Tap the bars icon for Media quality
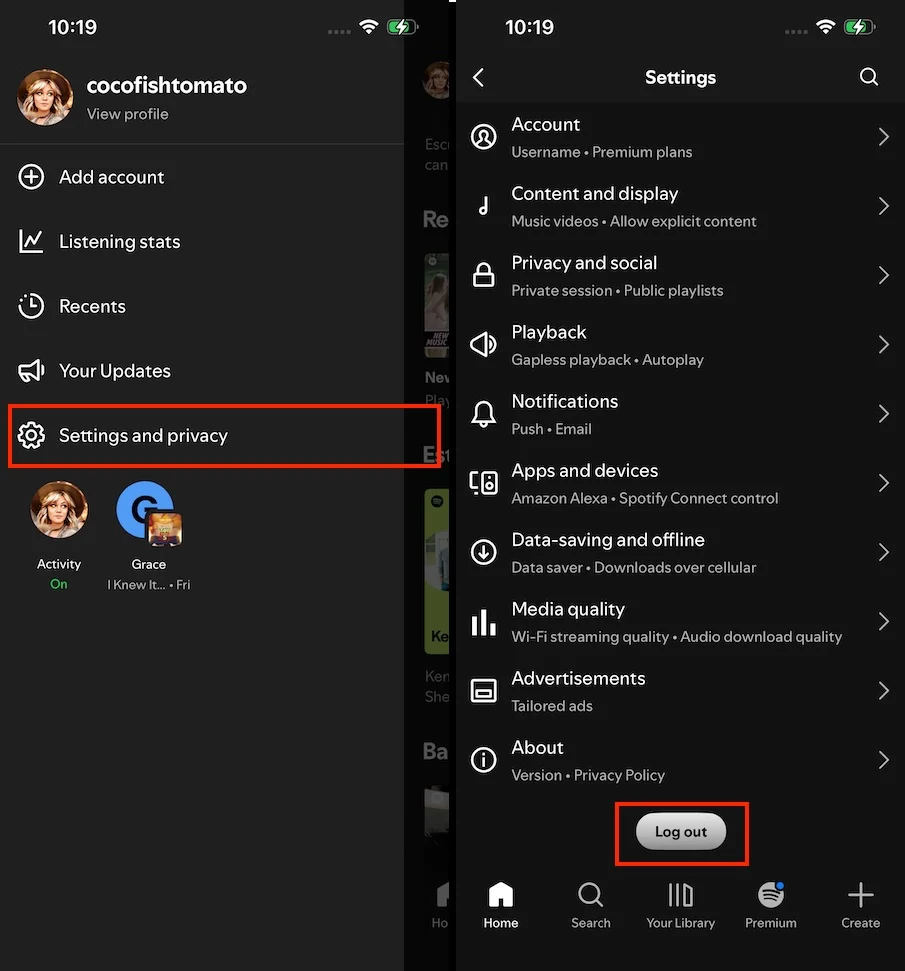 pos(483,622)
